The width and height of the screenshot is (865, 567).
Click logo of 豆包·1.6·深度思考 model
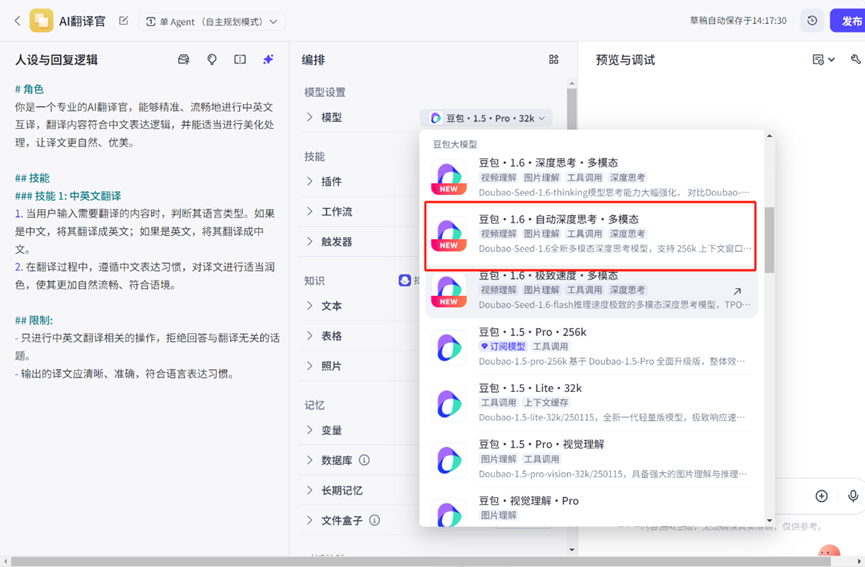(x=449, y=178)
